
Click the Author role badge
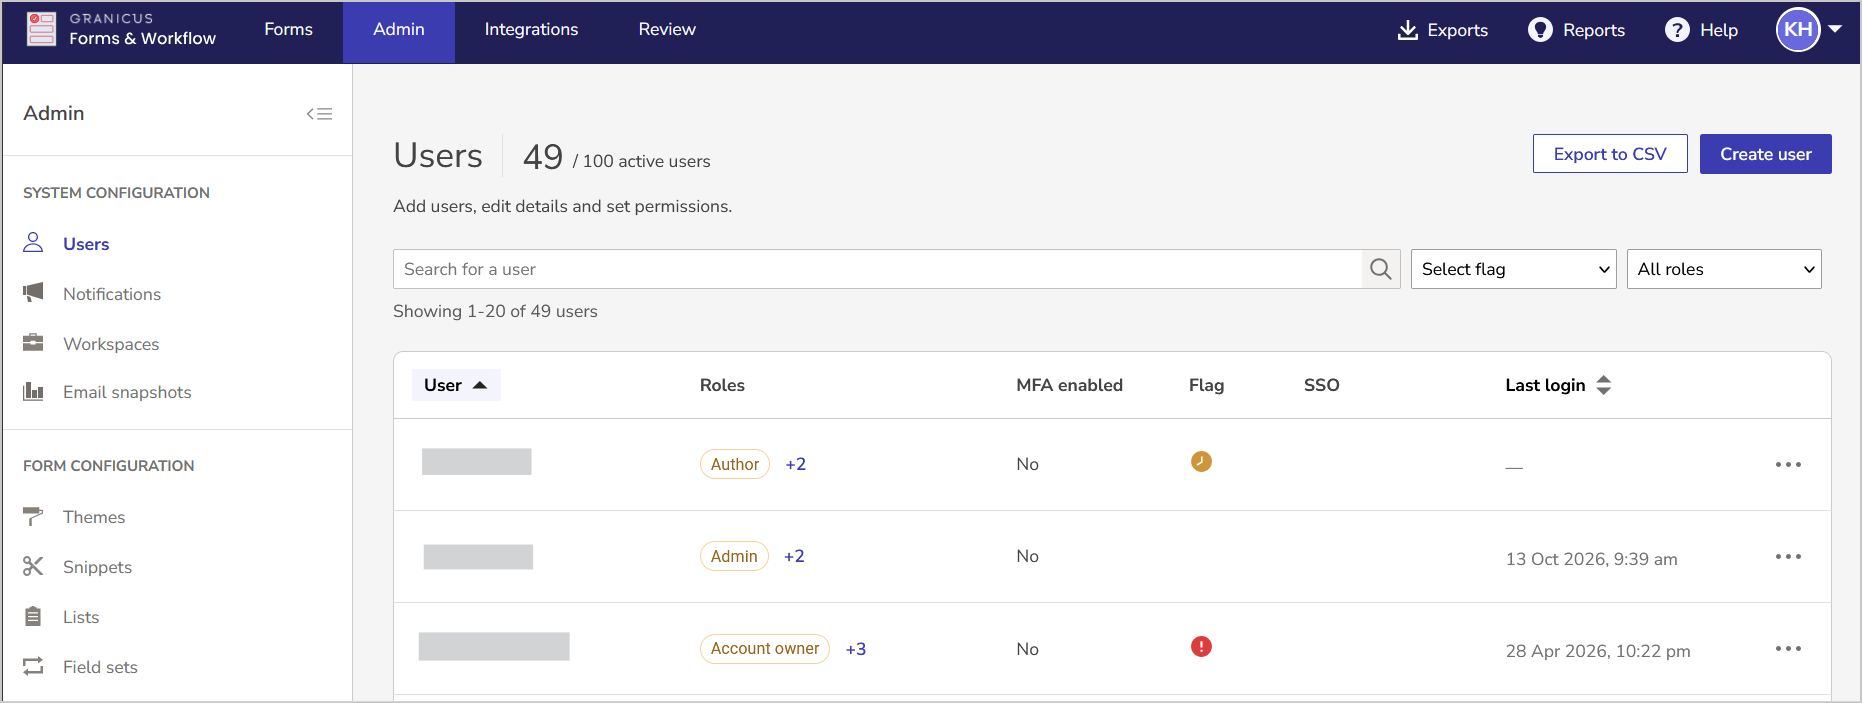pyautogui.click(x=735, y=464)
